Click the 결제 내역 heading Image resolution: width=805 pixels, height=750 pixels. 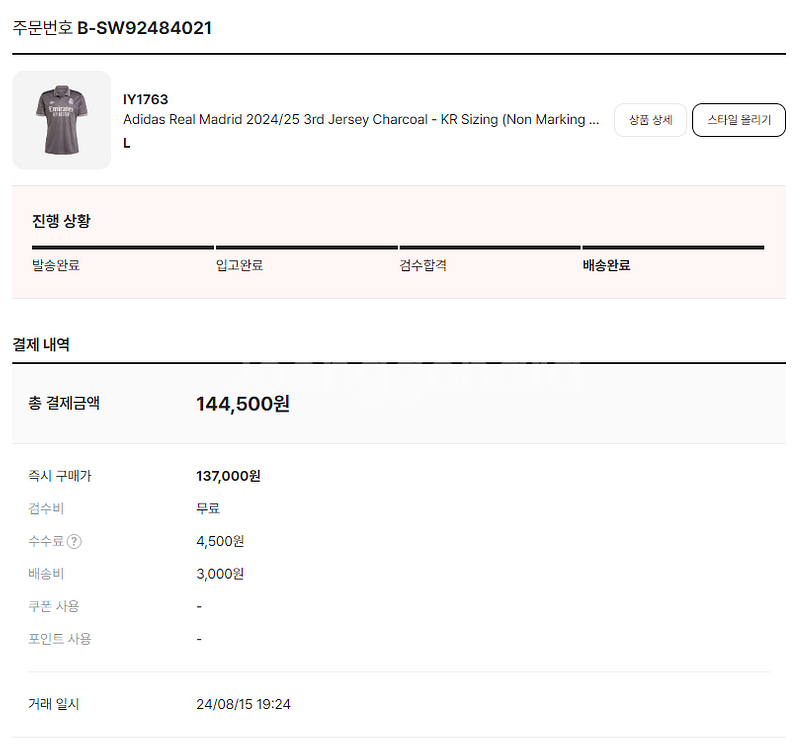click(41, 344)
